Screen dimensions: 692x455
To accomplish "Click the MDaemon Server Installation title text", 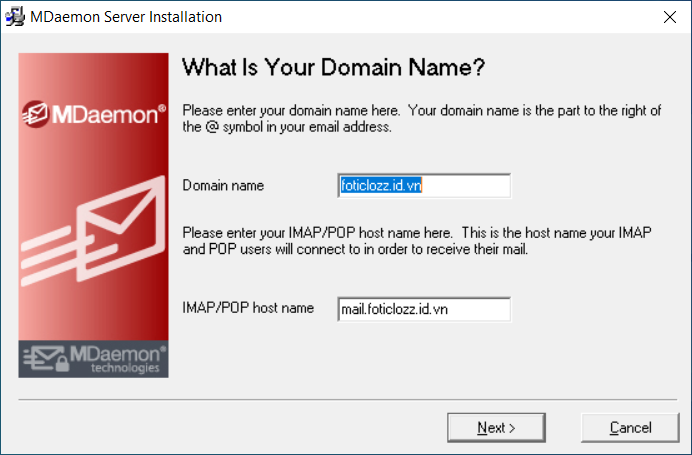I will [x=126, y=17].
